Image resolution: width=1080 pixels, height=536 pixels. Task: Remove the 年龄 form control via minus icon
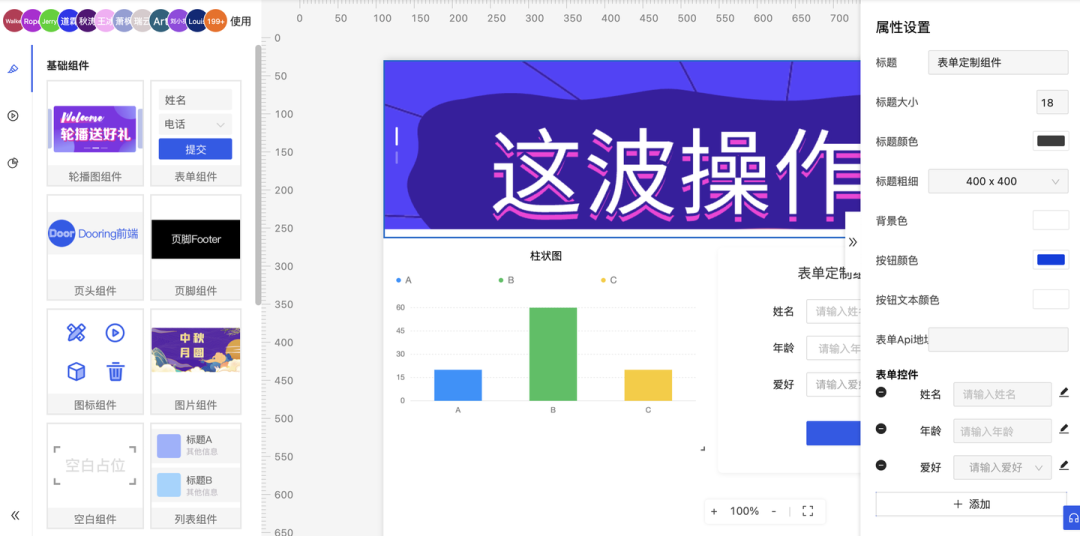(x=881, y=429)
